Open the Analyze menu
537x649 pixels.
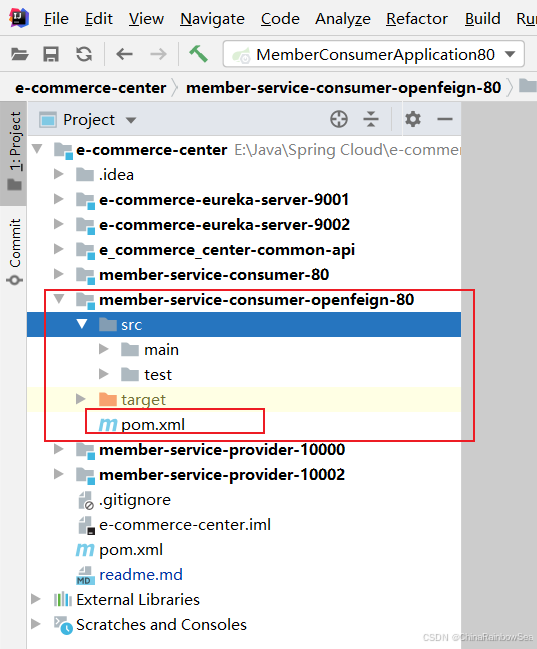343,19
